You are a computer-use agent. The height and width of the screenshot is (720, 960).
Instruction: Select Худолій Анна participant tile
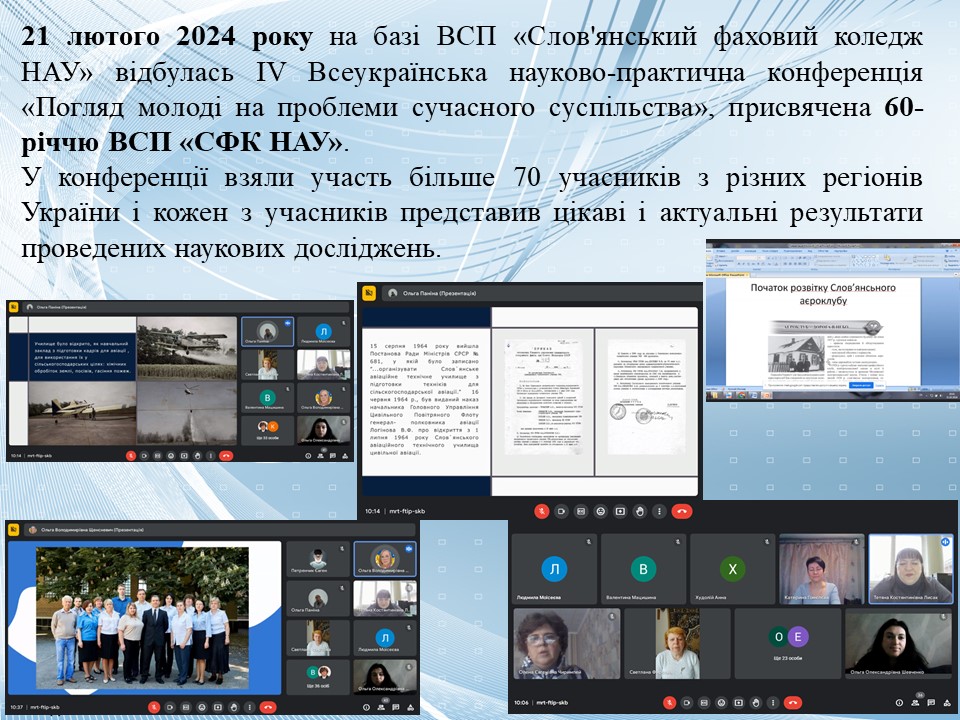[x=732, y=569]
